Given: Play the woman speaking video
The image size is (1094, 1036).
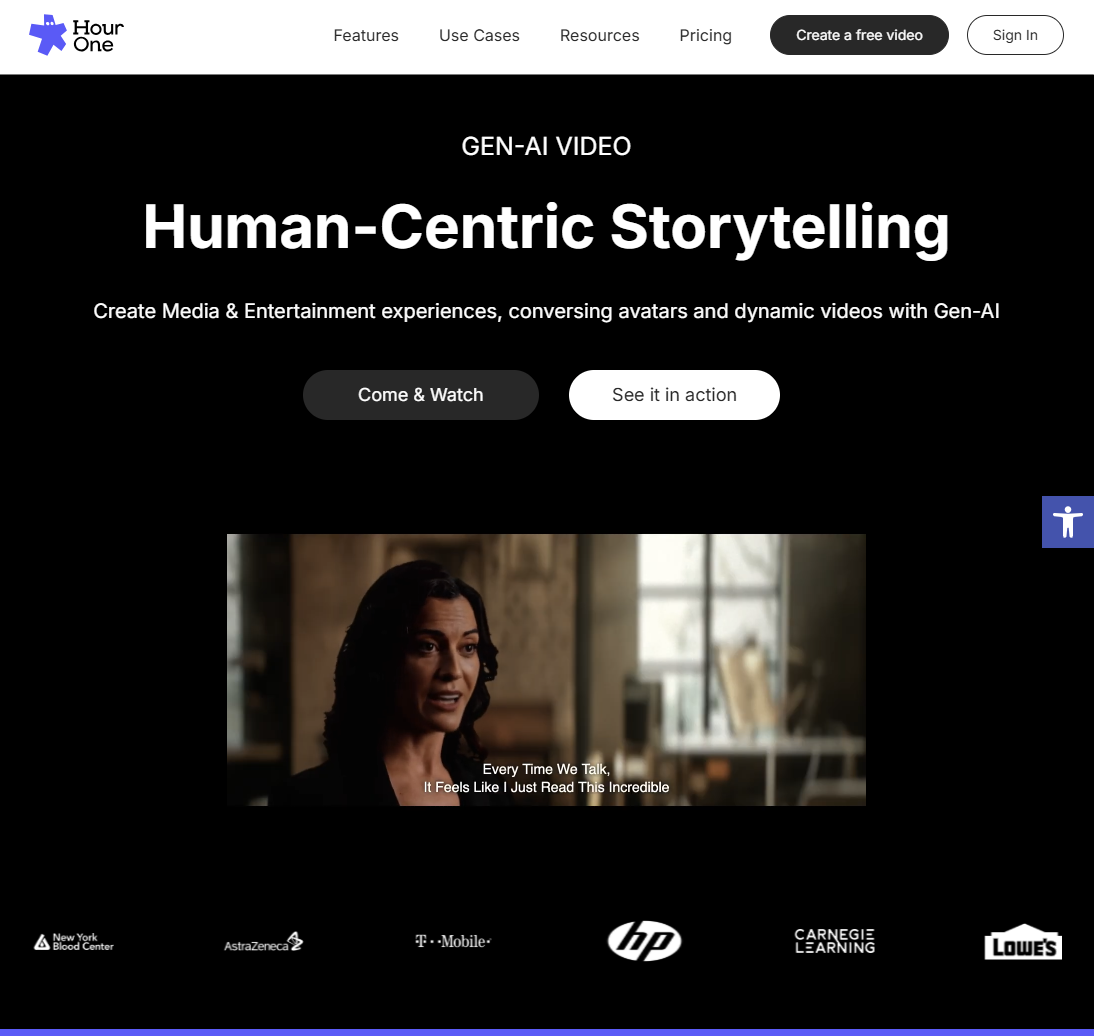Looking at the screenshot, I should tap(546, 670).
